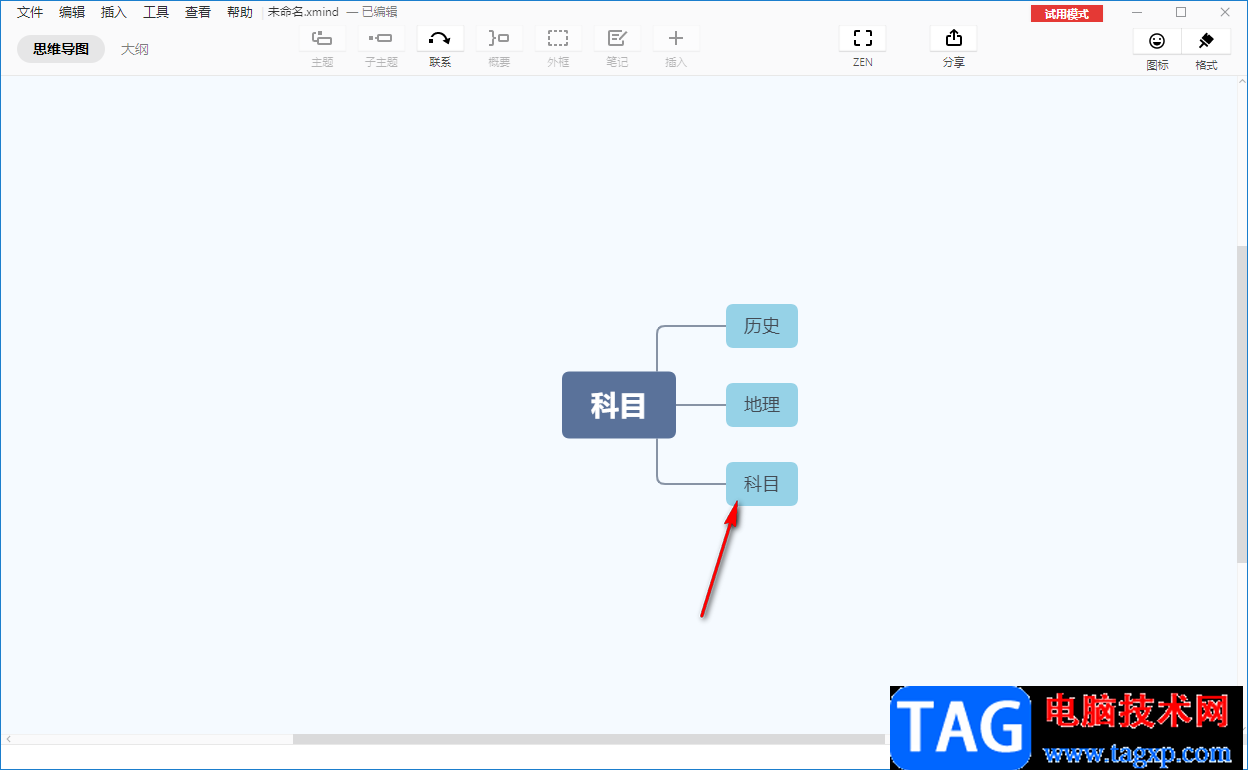
Task: Select the 地理 subtopic node
Action: (x=762, y=405)
